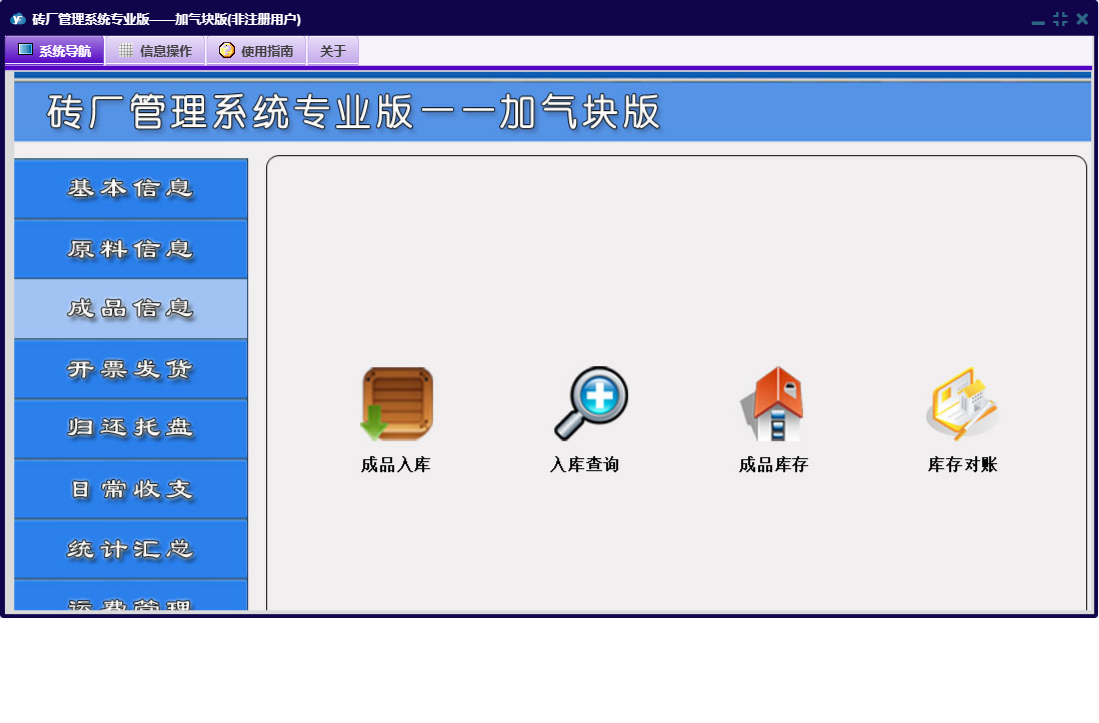The image size is (1099, 723).
Task: Open the 使用指南 tab
Action: [x=257, y=50]
